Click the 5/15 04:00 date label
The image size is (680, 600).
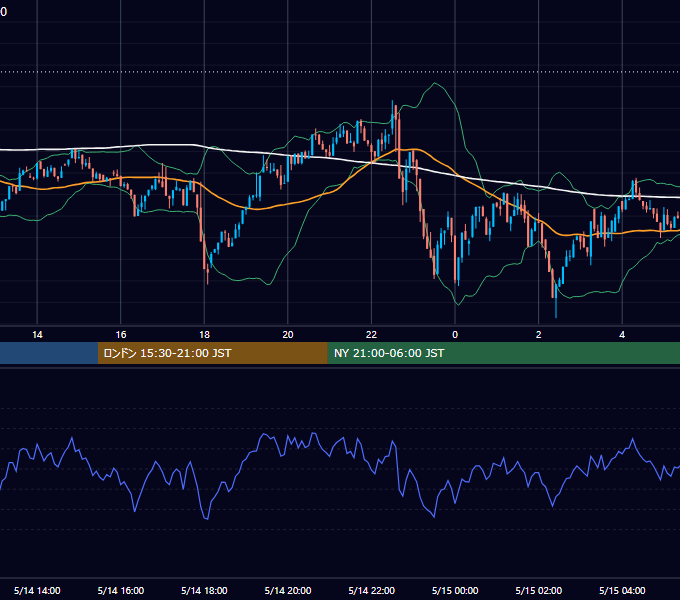coord(622,590)
